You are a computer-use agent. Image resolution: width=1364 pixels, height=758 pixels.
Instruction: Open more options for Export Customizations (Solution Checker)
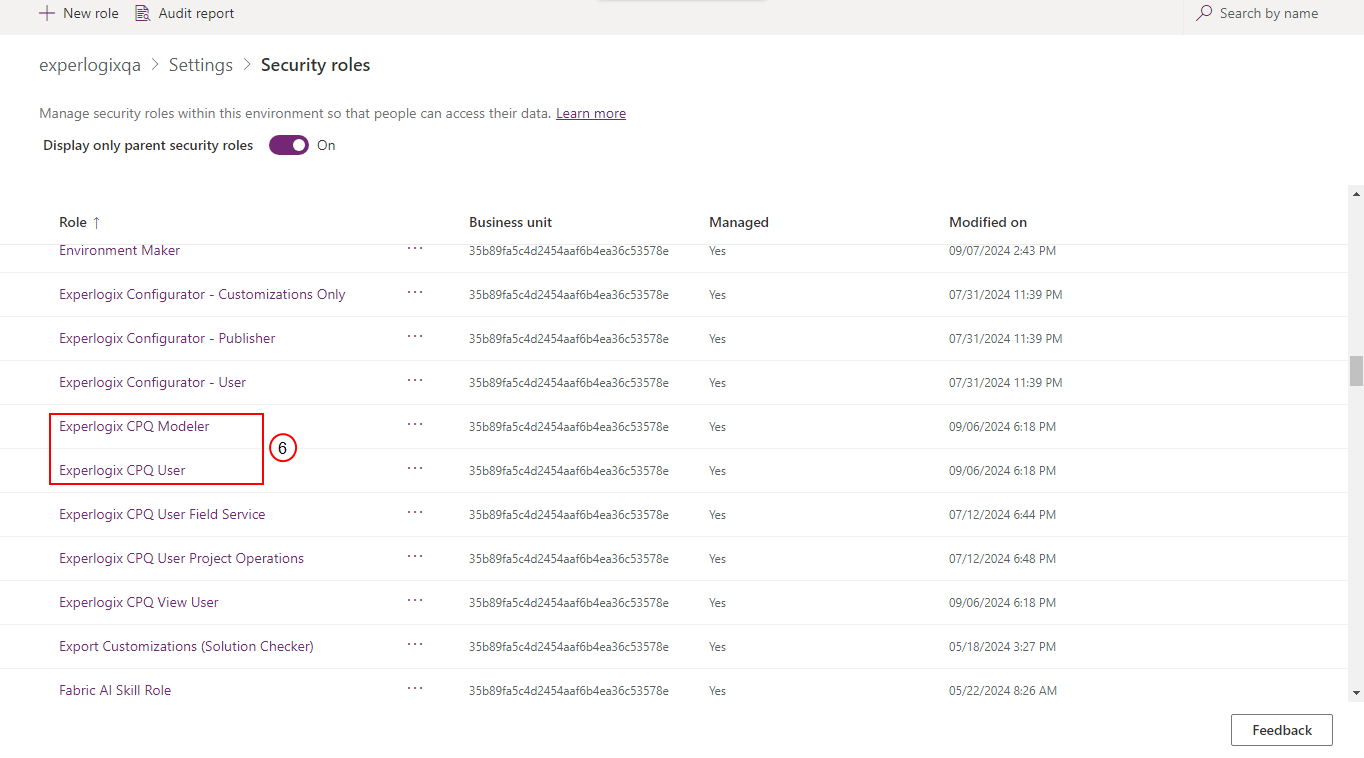[x=415, y=644]
